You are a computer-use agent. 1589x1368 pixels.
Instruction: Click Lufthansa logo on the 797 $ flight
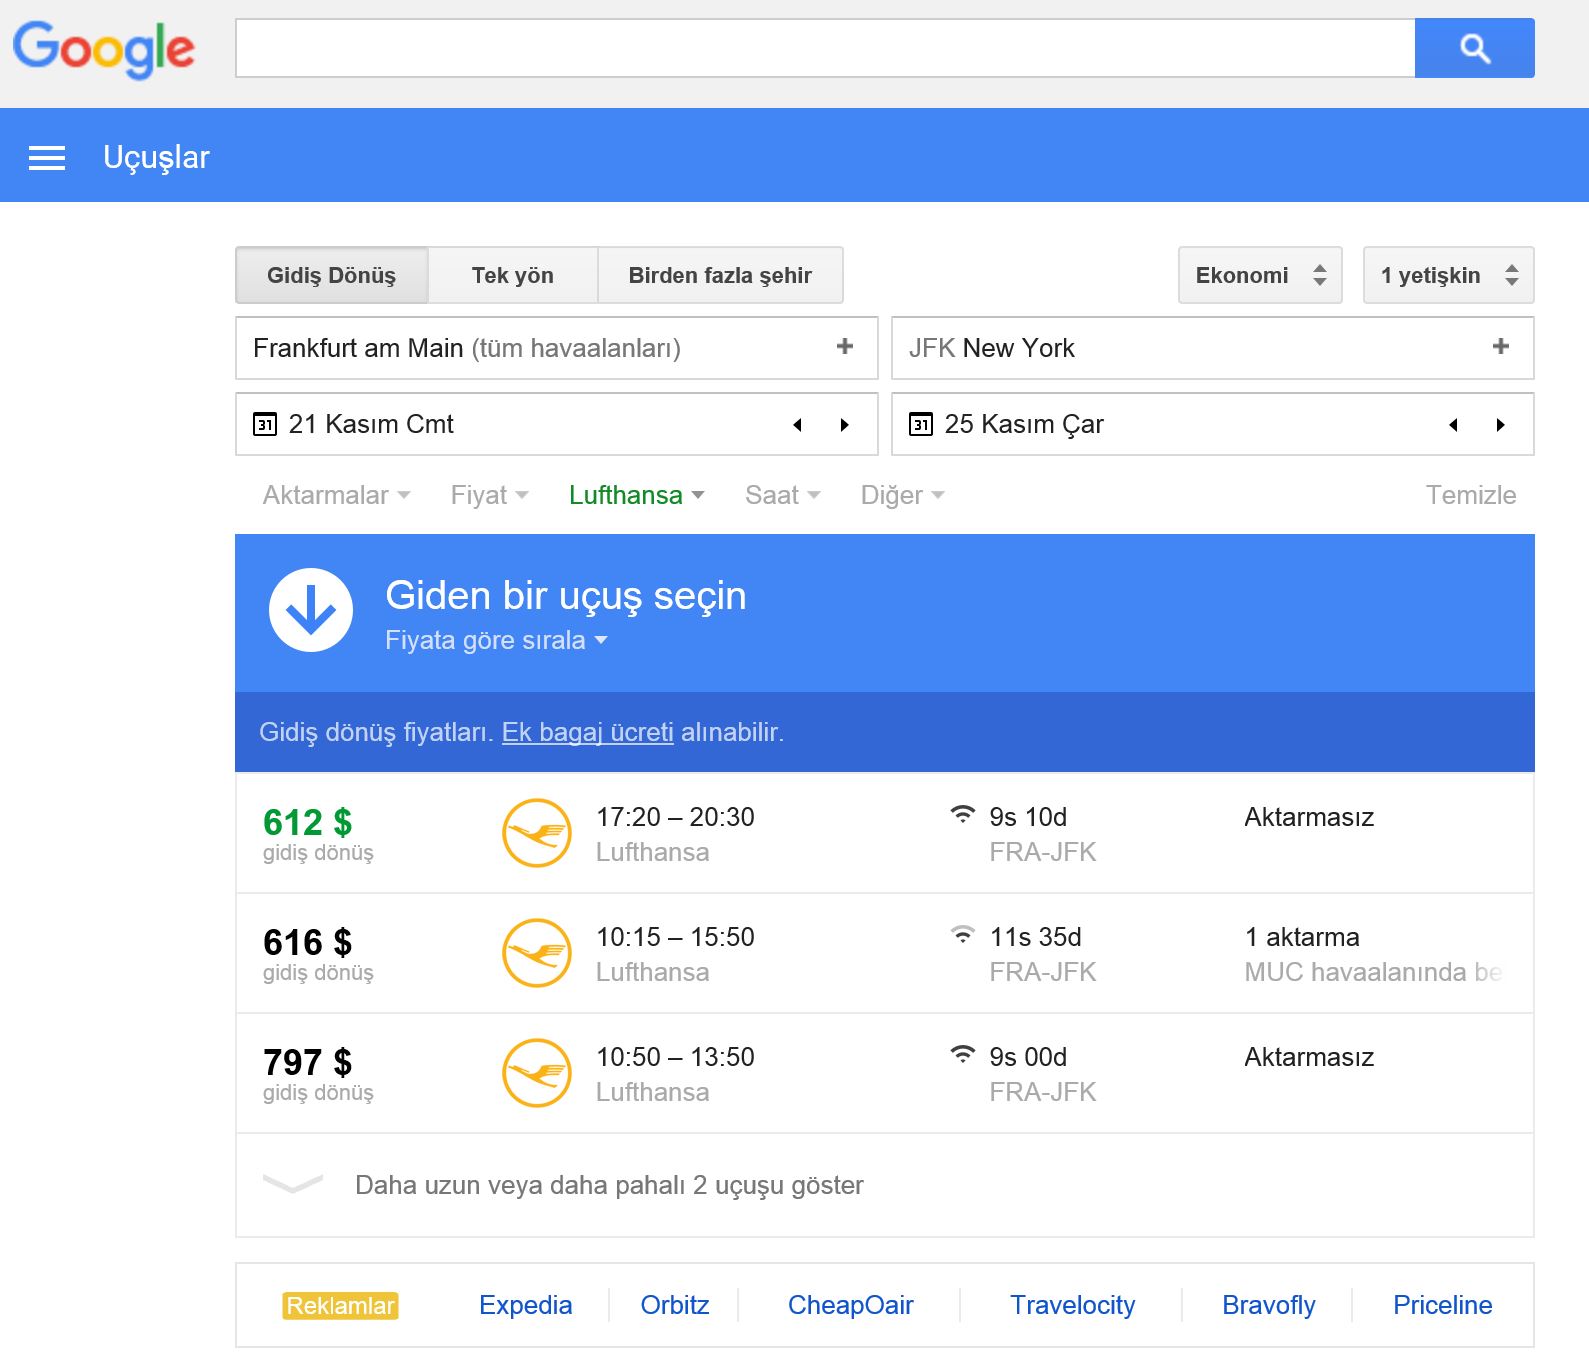tap(537, 1073)
